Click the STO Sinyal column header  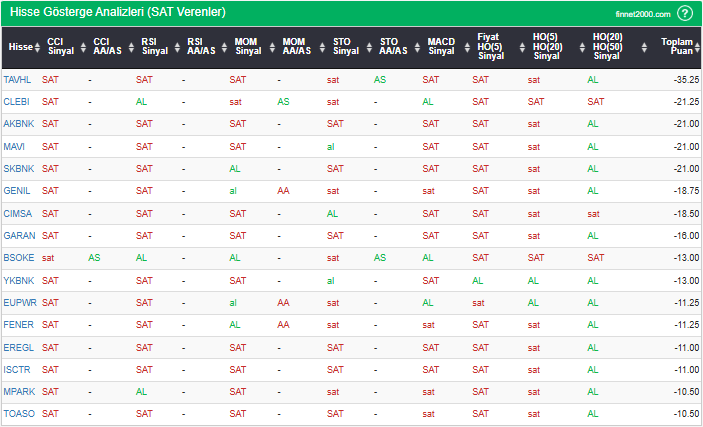pos(345,47)
